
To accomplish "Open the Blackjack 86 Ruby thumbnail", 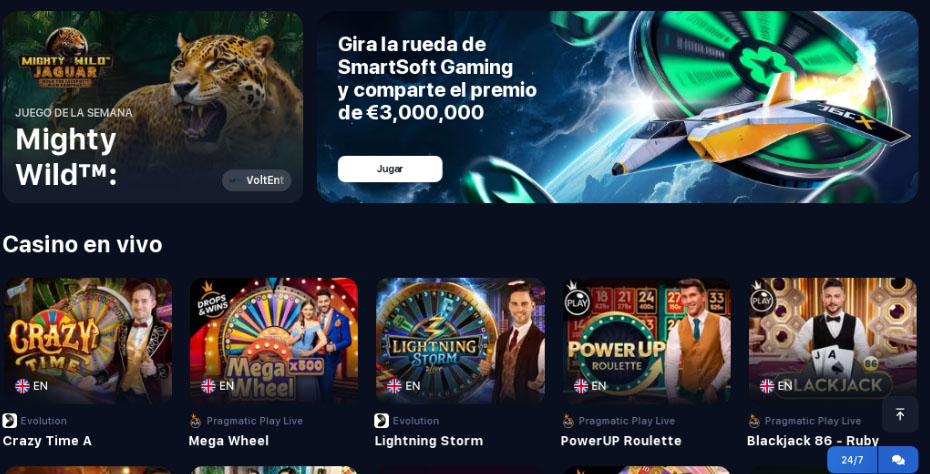I will (x=833, y=341).
